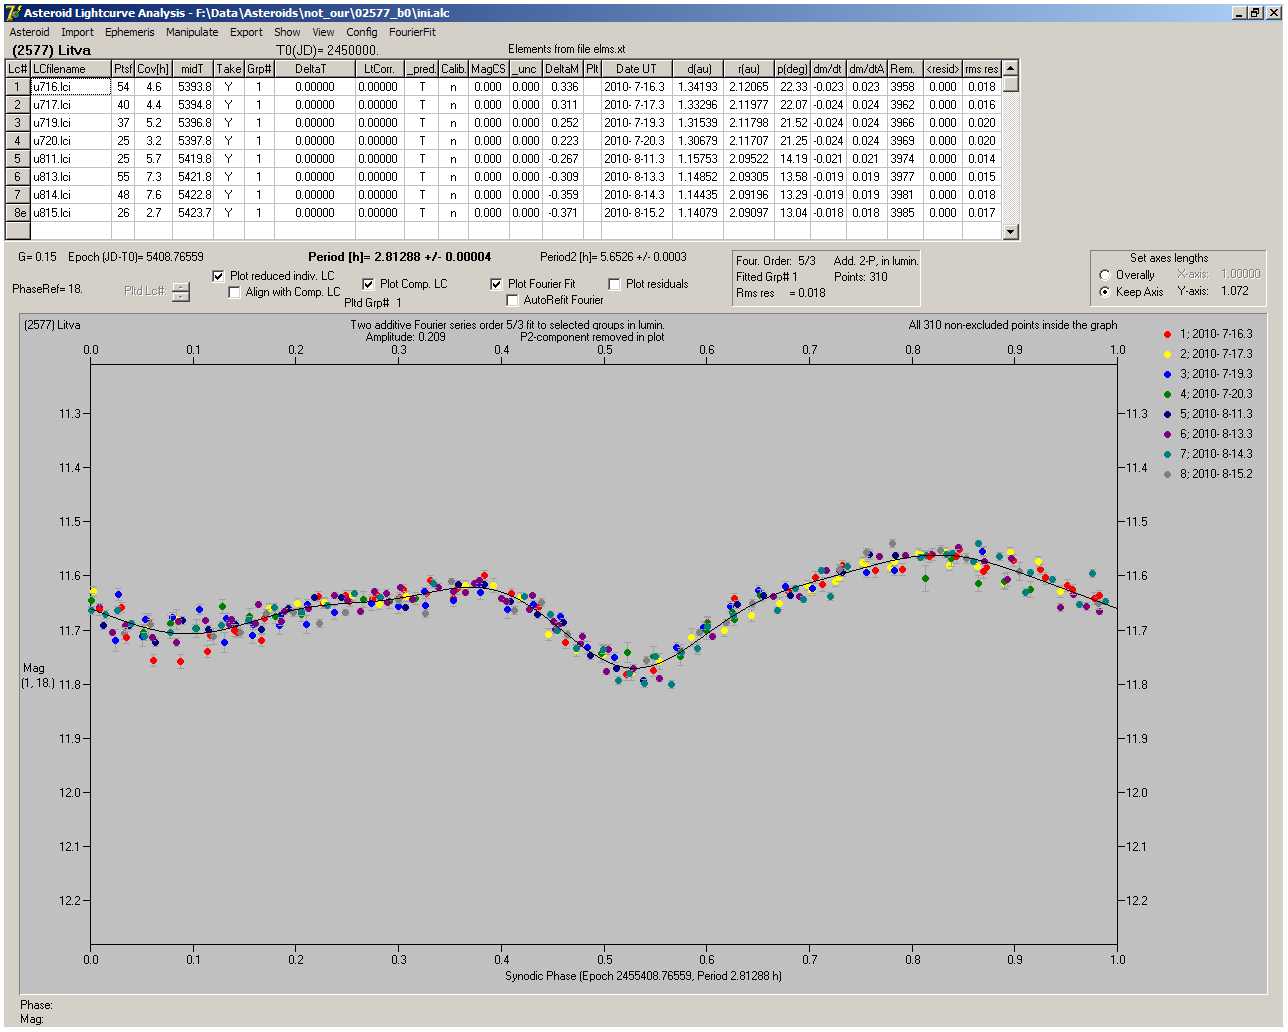This screenshot has height=1032, width=1288.
Task: Click the u811.lci filename cell
Action: click(x=70, y=159)
